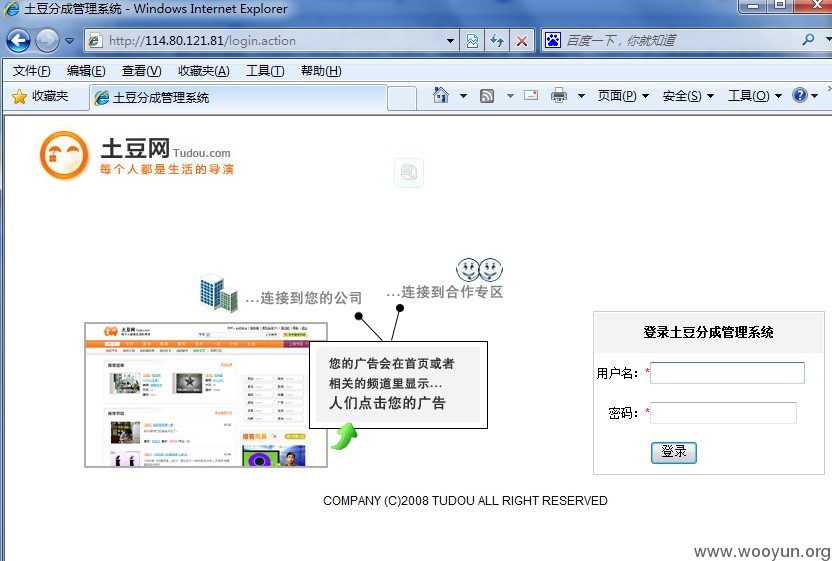Click the Compatibility View icon
Viewport: 832px width, 561px height.
coord(472,40)
